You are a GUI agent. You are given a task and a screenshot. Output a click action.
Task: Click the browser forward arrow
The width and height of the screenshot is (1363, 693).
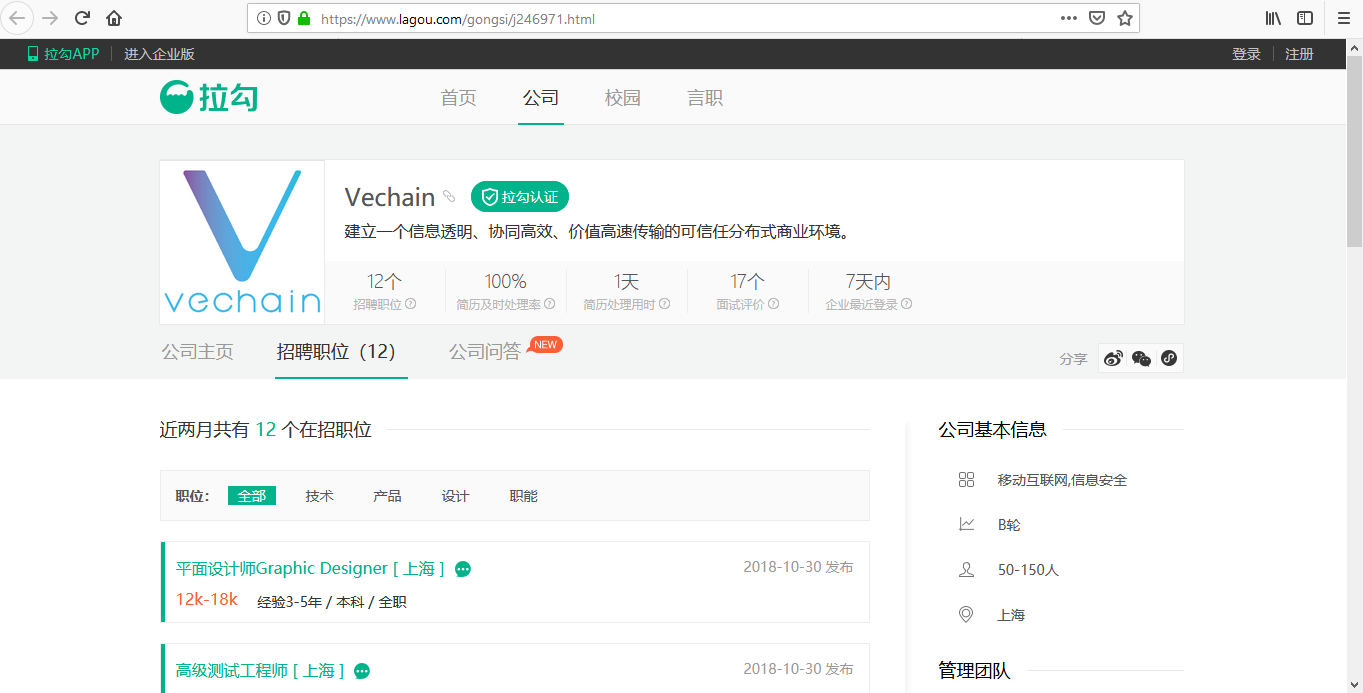coord(50,18)
